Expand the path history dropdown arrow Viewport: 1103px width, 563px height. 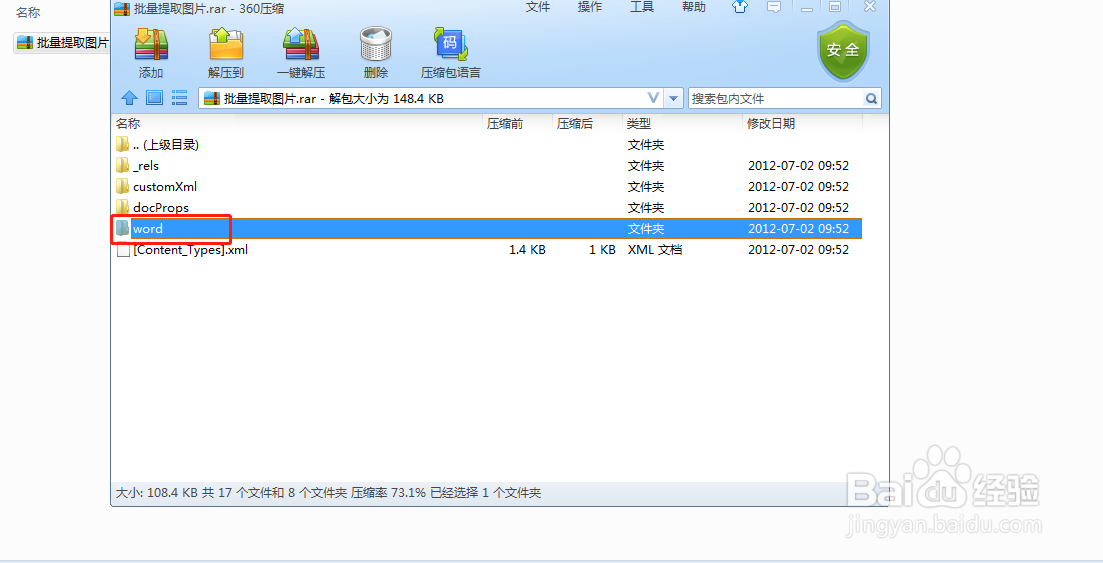pos(674,99)
